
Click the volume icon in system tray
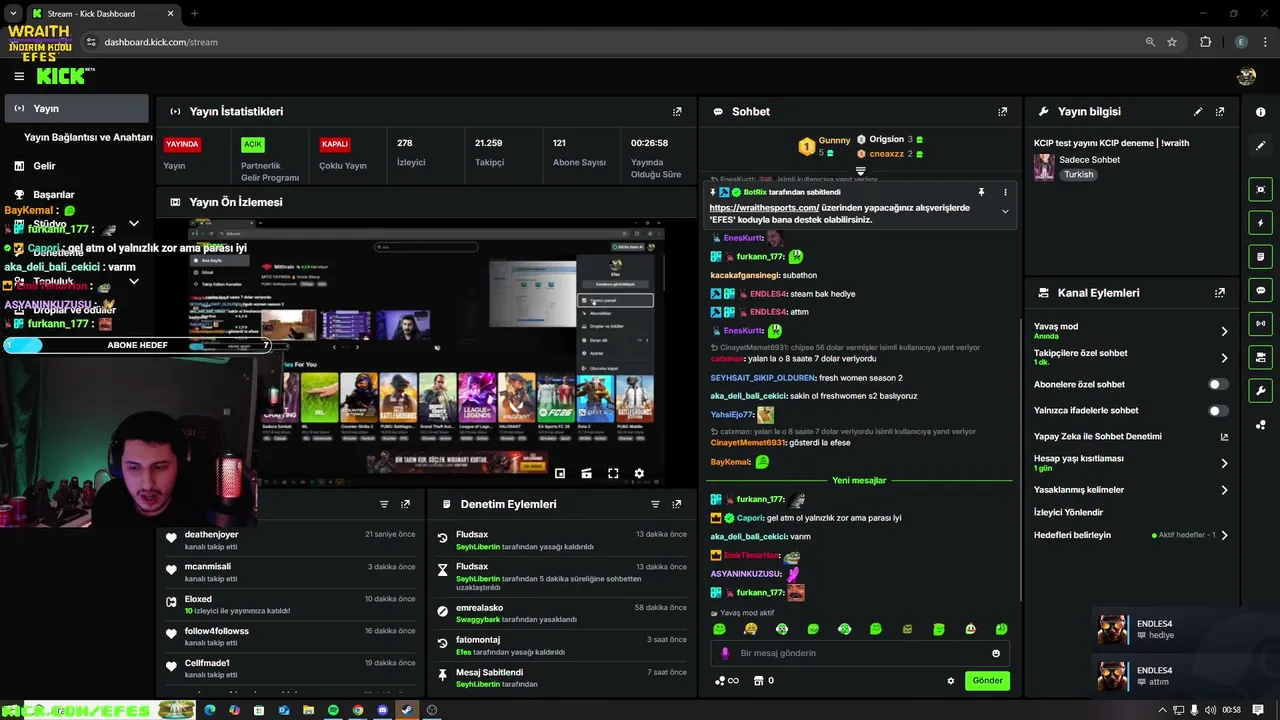point(1209,710)
